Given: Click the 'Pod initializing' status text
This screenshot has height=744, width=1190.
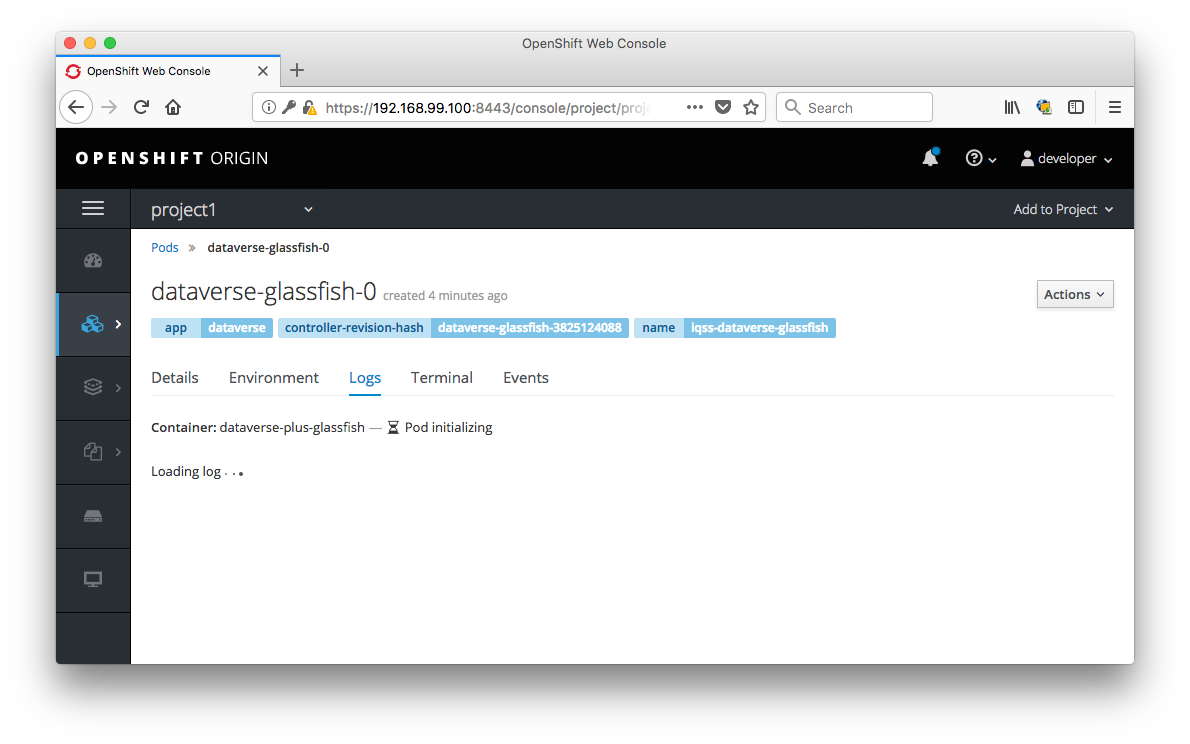Looking at the screenshot, I should pyautogui.click(x=449, y=427).
